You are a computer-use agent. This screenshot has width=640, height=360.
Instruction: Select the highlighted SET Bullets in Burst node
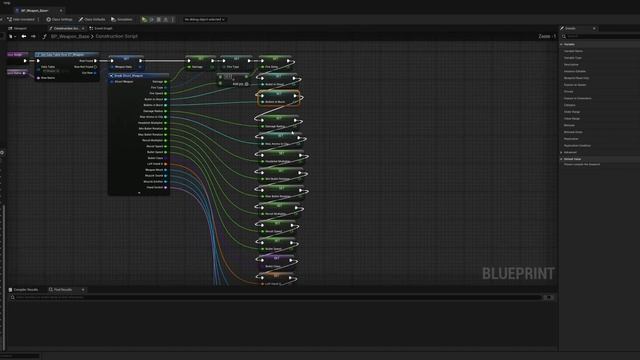(x=278, y=98)
